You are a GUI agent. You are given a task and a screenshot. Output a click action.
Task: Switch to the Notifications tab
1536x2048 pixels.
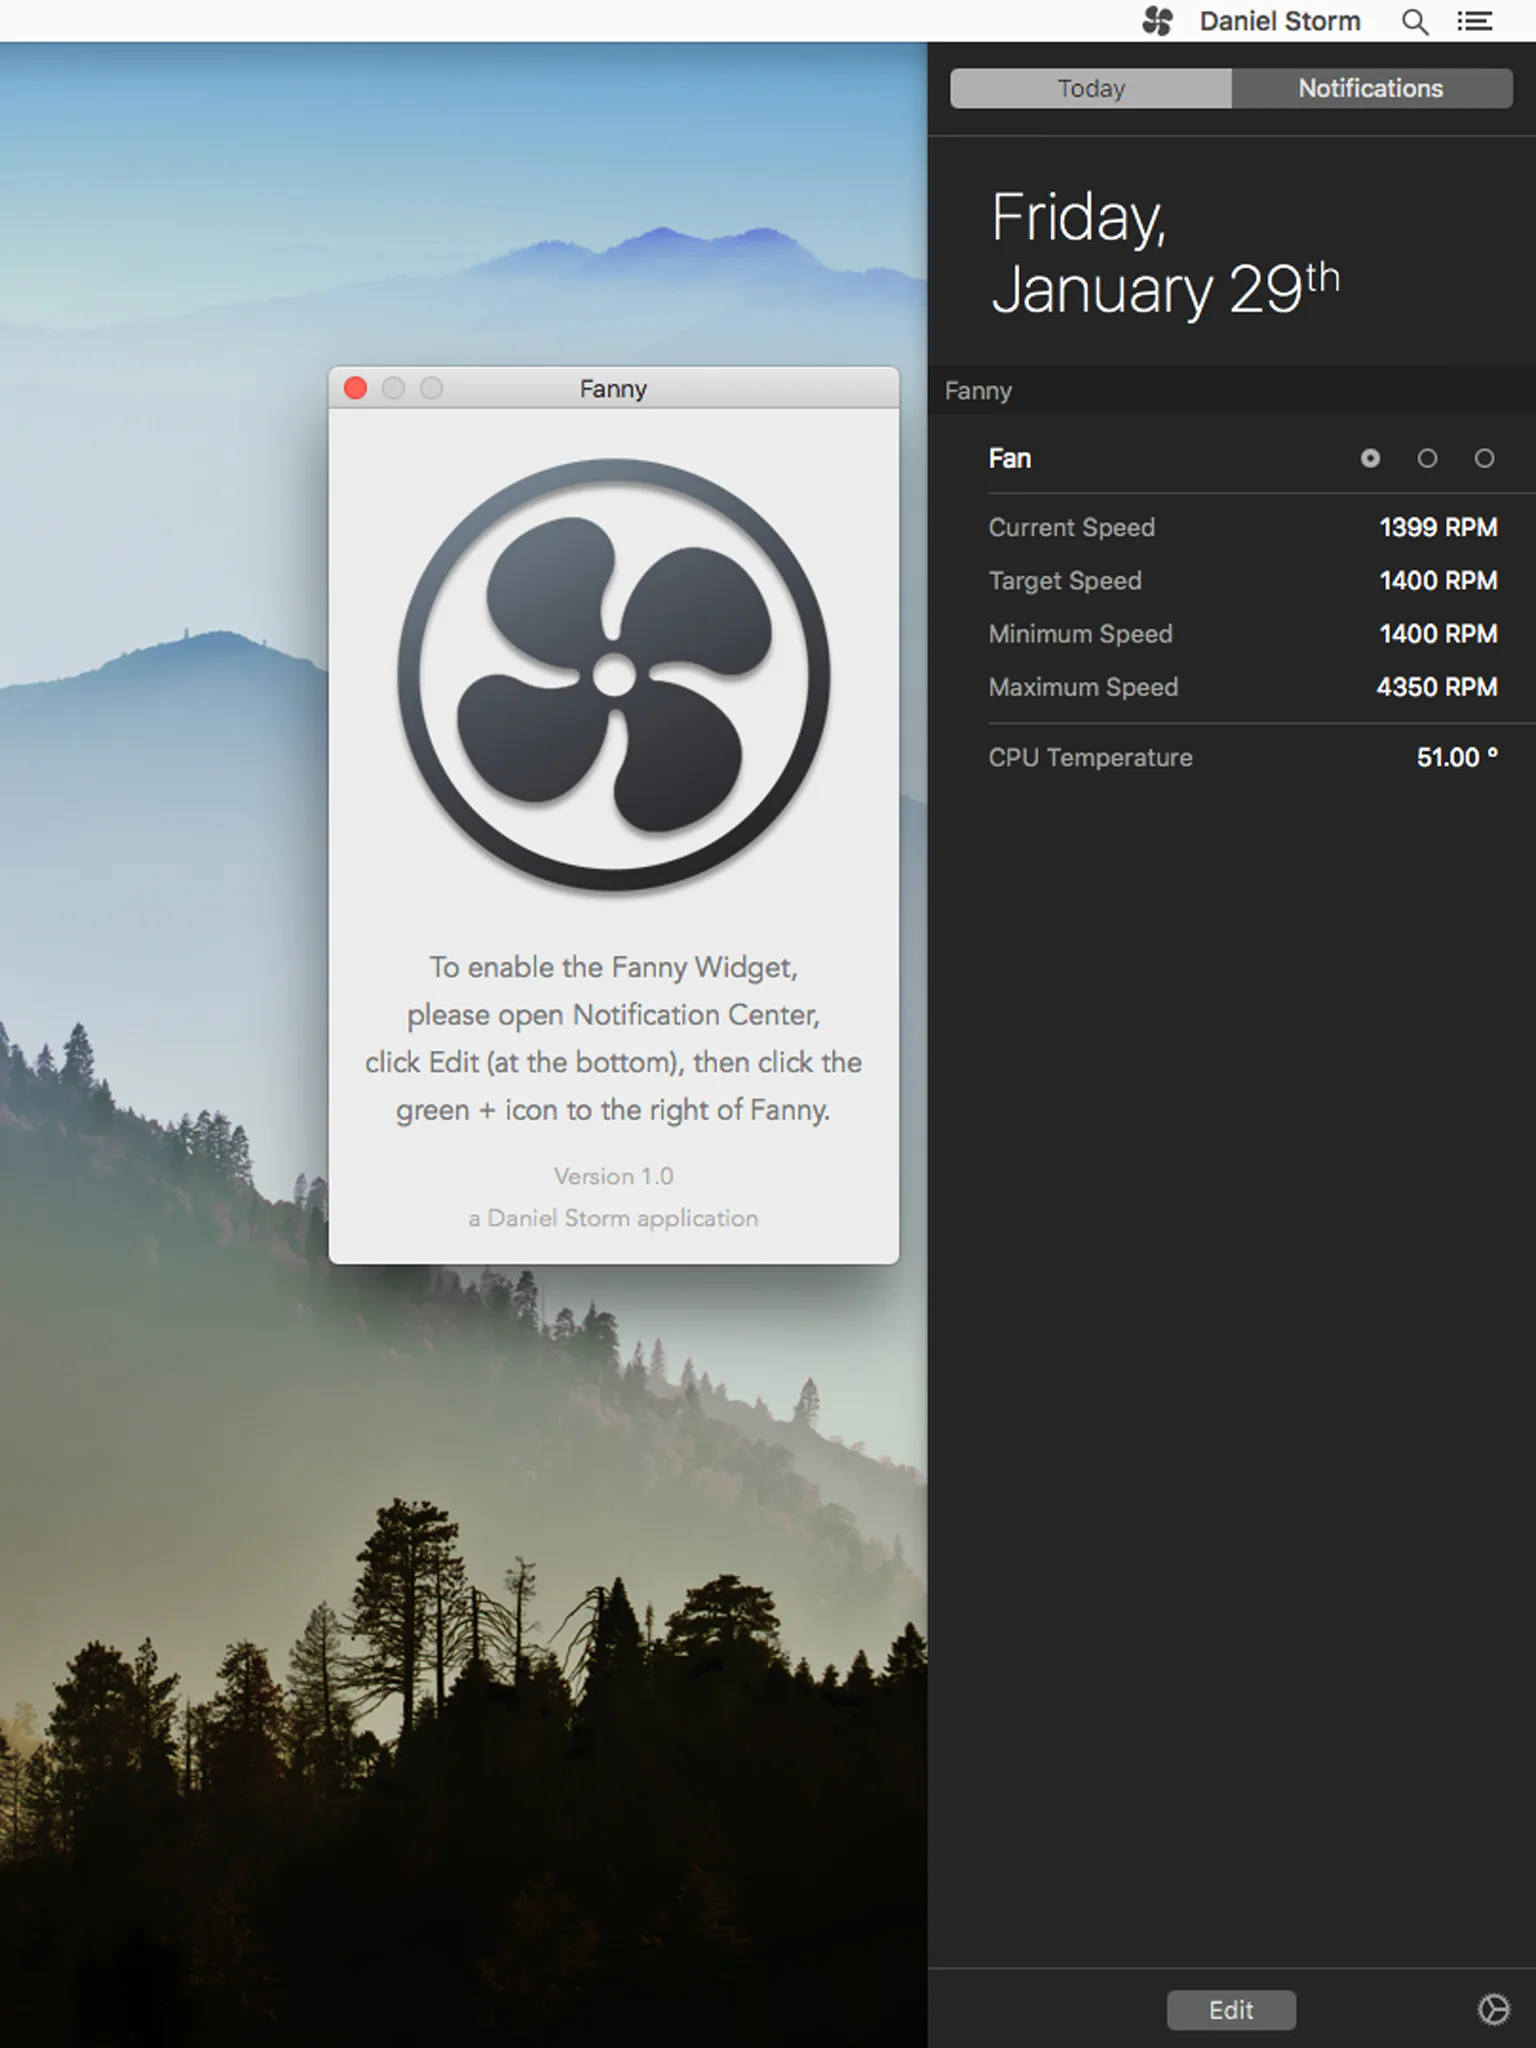pos(1371,88)
